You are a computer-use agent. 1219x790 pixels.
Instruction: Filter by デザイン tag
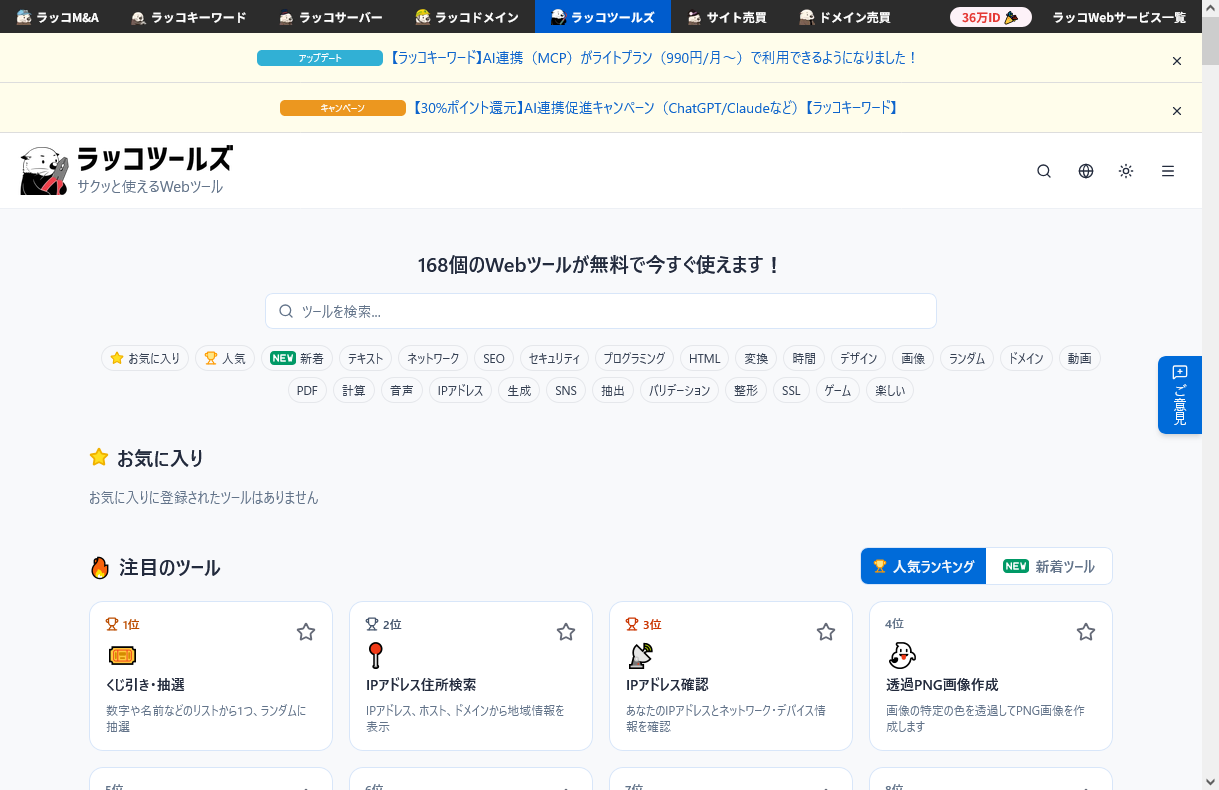point(858,358)
